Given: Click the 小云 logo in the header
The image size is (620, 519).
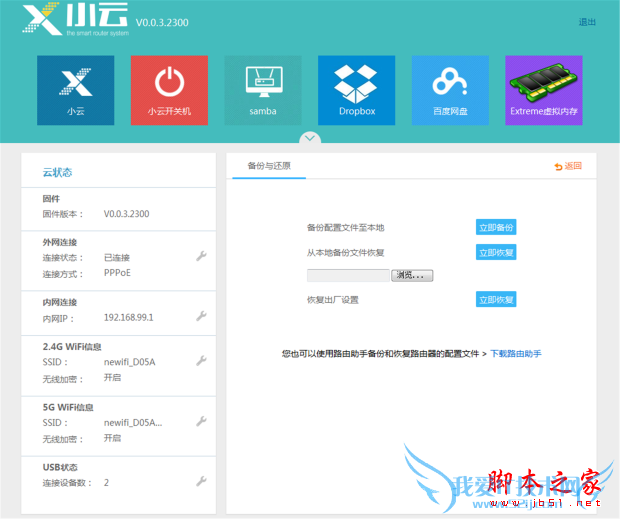Looking at the screenshot, I should pyautogui.click(x=75, y=19).
